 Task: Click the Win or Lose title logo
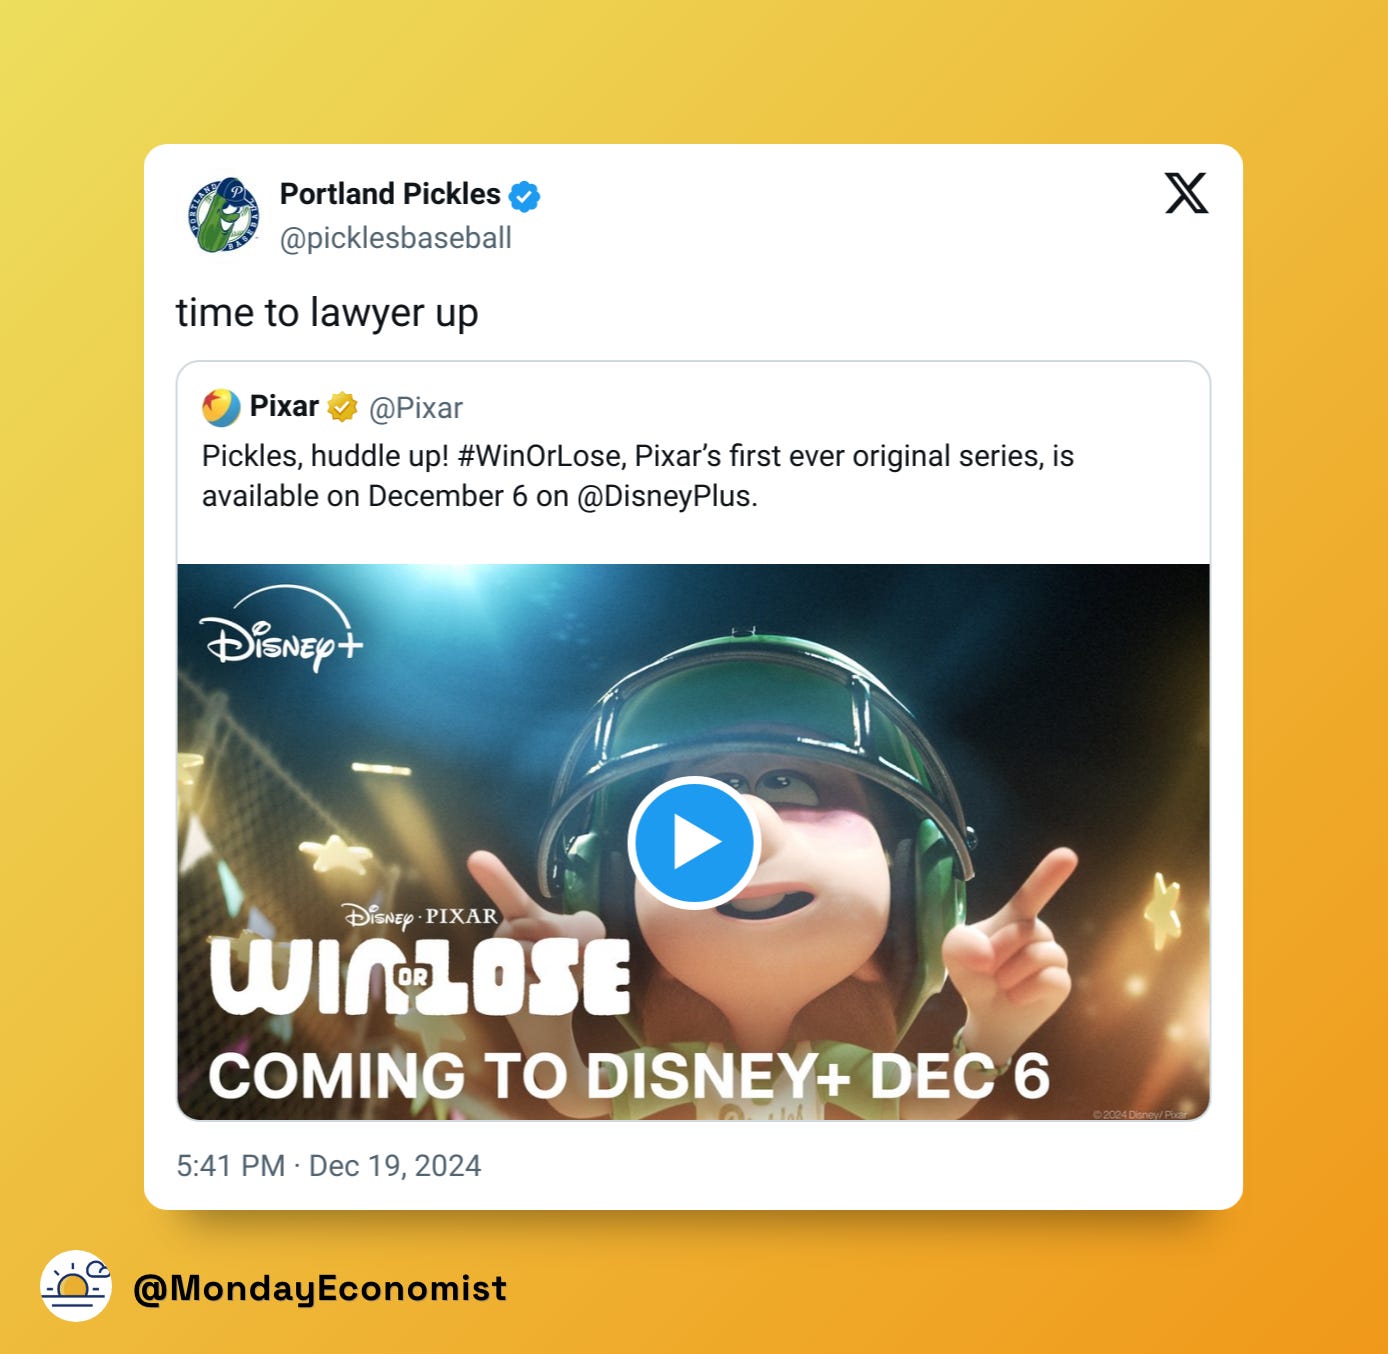pyautogui.click(x=421, y=977)
